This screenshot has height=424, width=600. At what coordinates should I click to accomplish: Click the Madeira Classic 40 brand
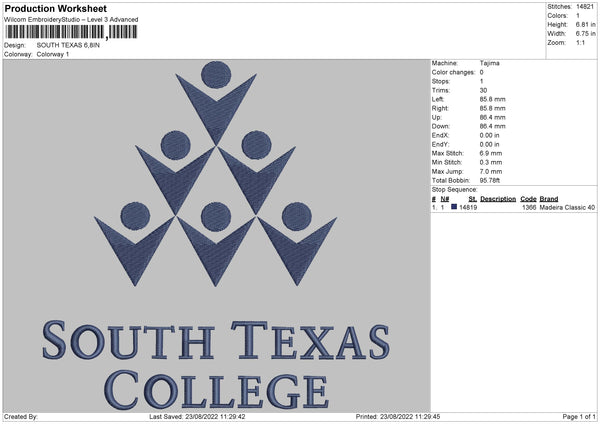click(567, 207)
